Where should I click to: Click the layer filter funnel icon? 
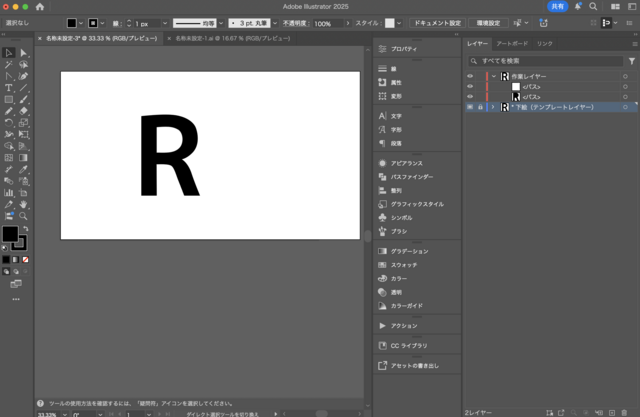tap(631, 61)
